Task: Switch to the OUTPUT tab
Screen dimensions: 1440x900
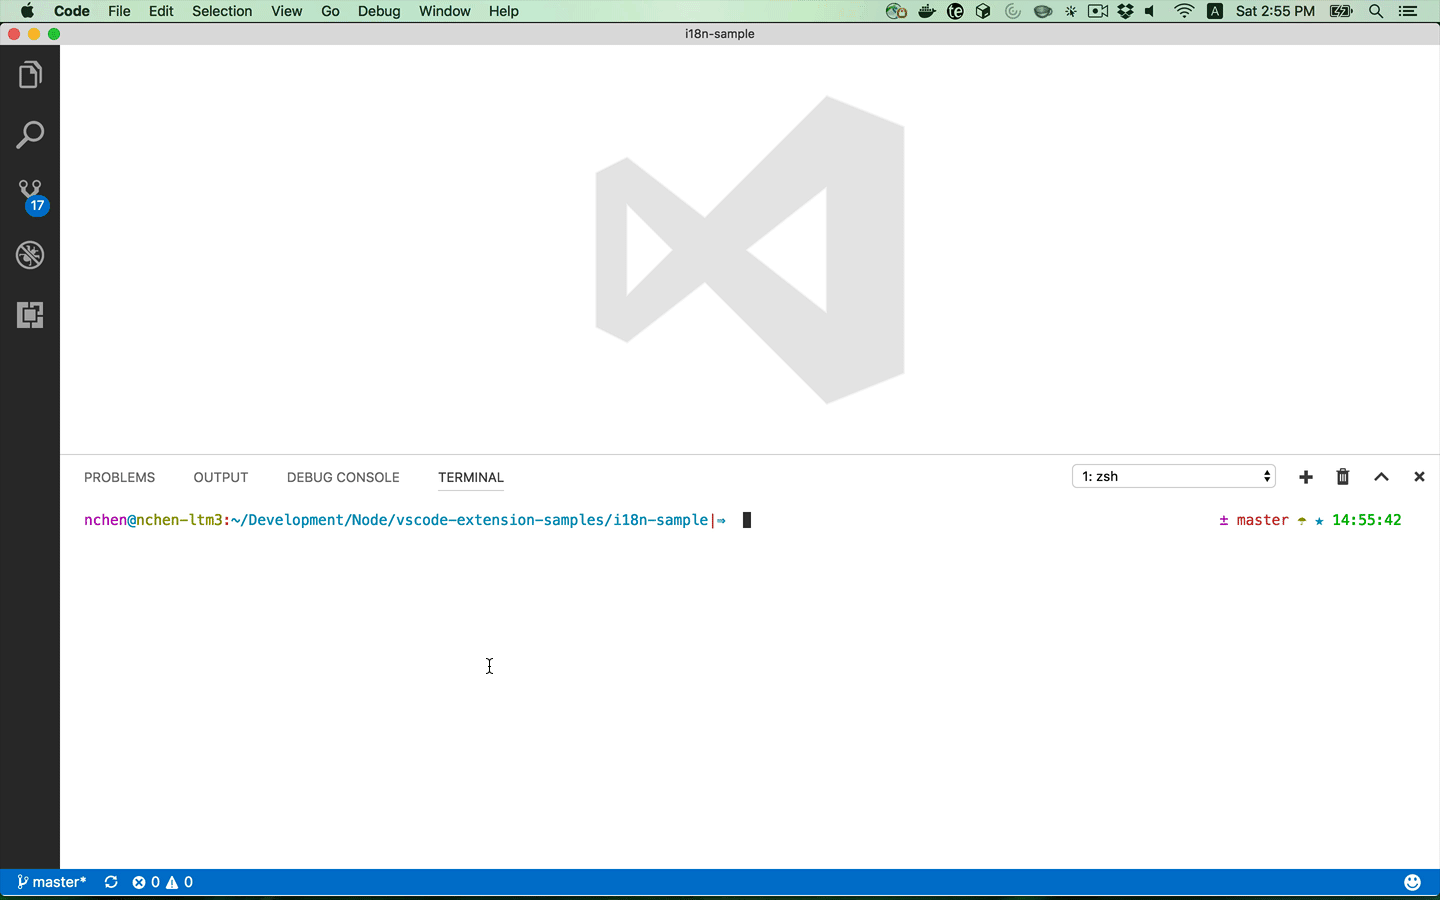Action: (x=221, y=477)
